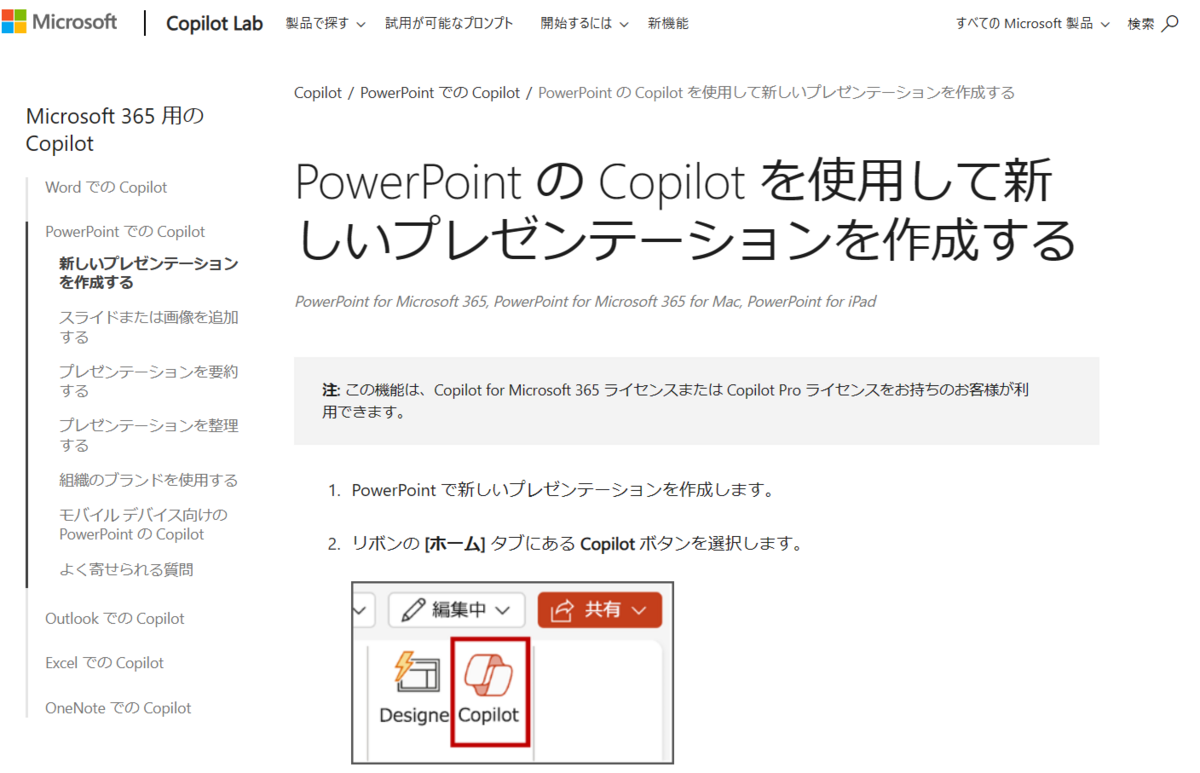Open the Copilot Lab home link
The image size is (1200, 773).
214,23
